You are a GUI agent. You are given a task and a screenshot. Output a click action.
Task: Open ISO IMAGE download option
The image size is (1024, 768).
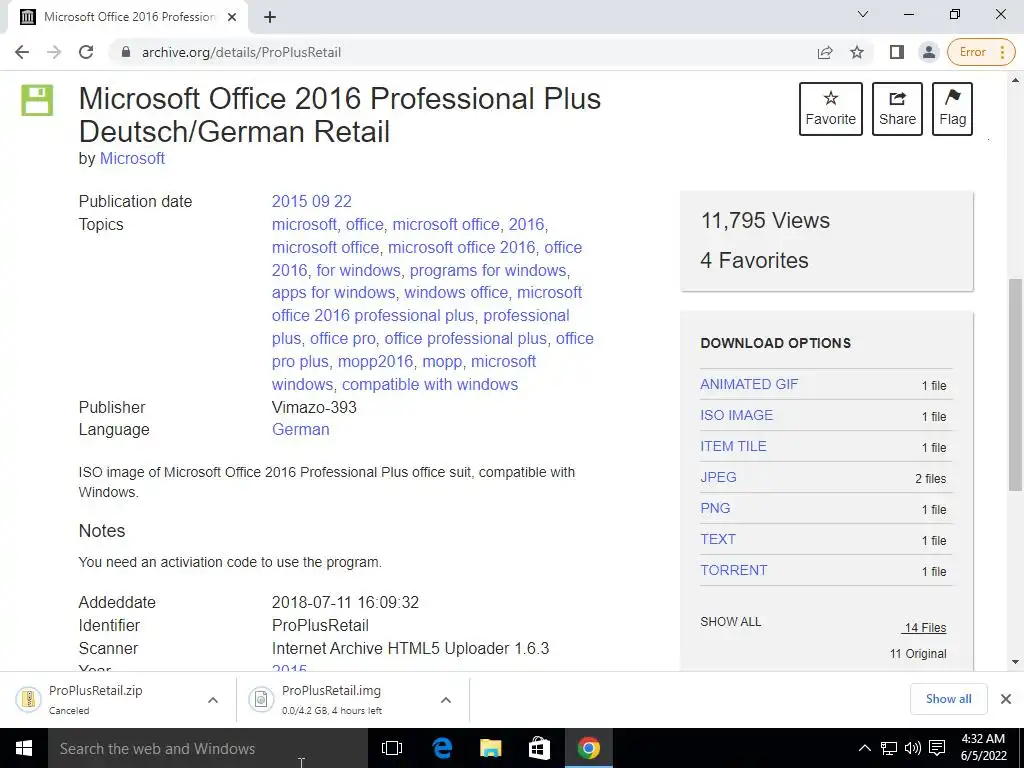737,415
